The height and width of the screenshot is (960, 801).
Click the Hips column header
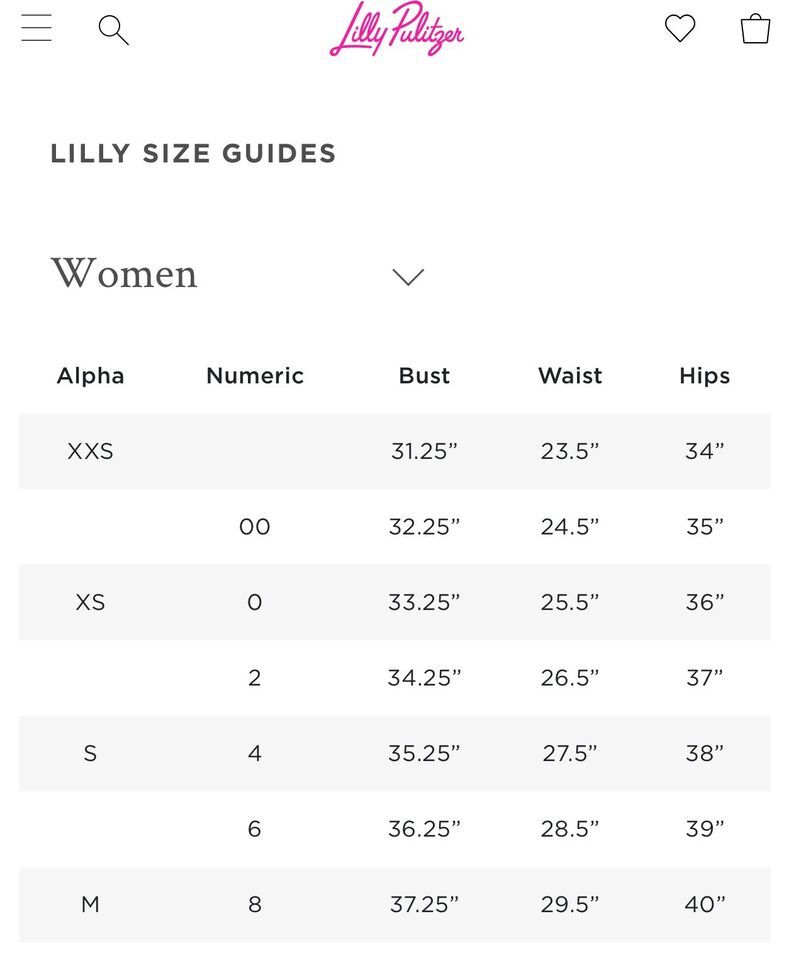[704, 376]
